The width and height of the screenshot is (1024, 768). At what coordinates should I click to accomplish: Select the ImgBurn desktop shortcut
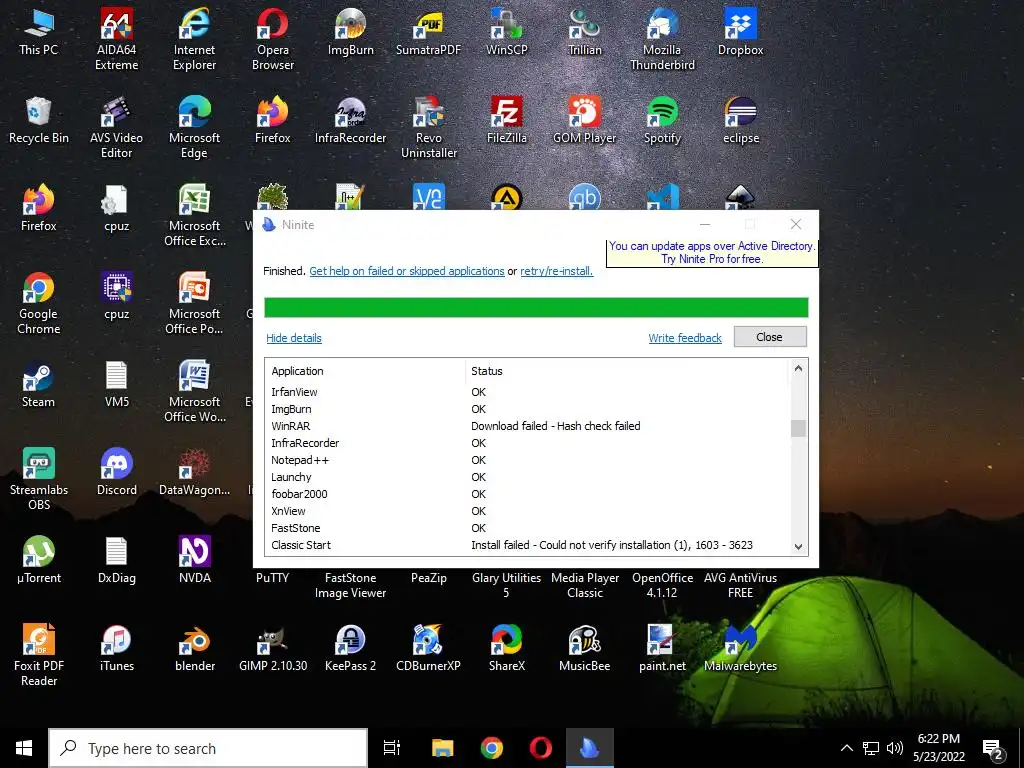pos(351,31)
